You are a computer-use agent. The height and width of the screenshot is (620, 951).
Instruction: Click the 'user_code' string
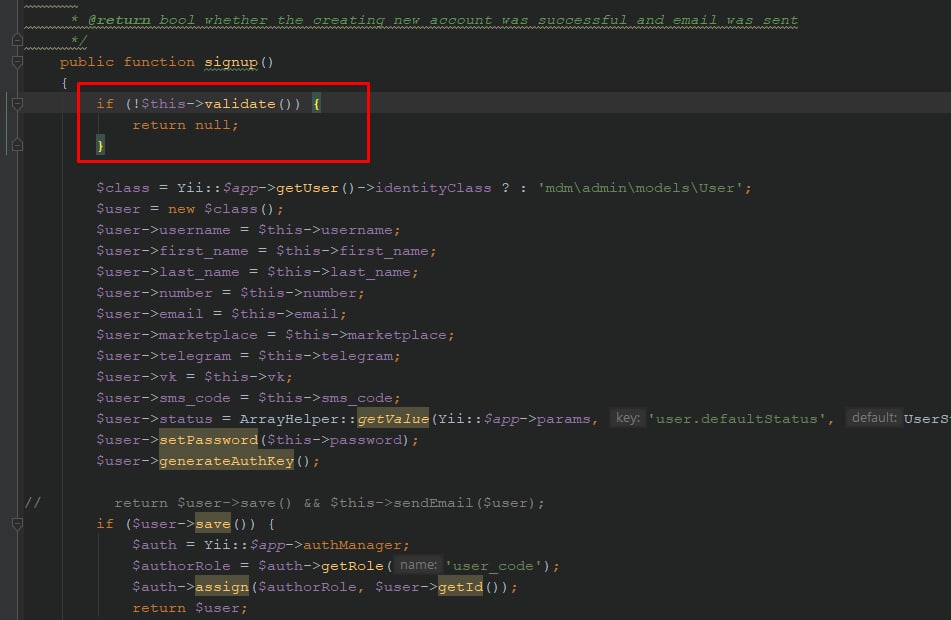tap(493, 566)
